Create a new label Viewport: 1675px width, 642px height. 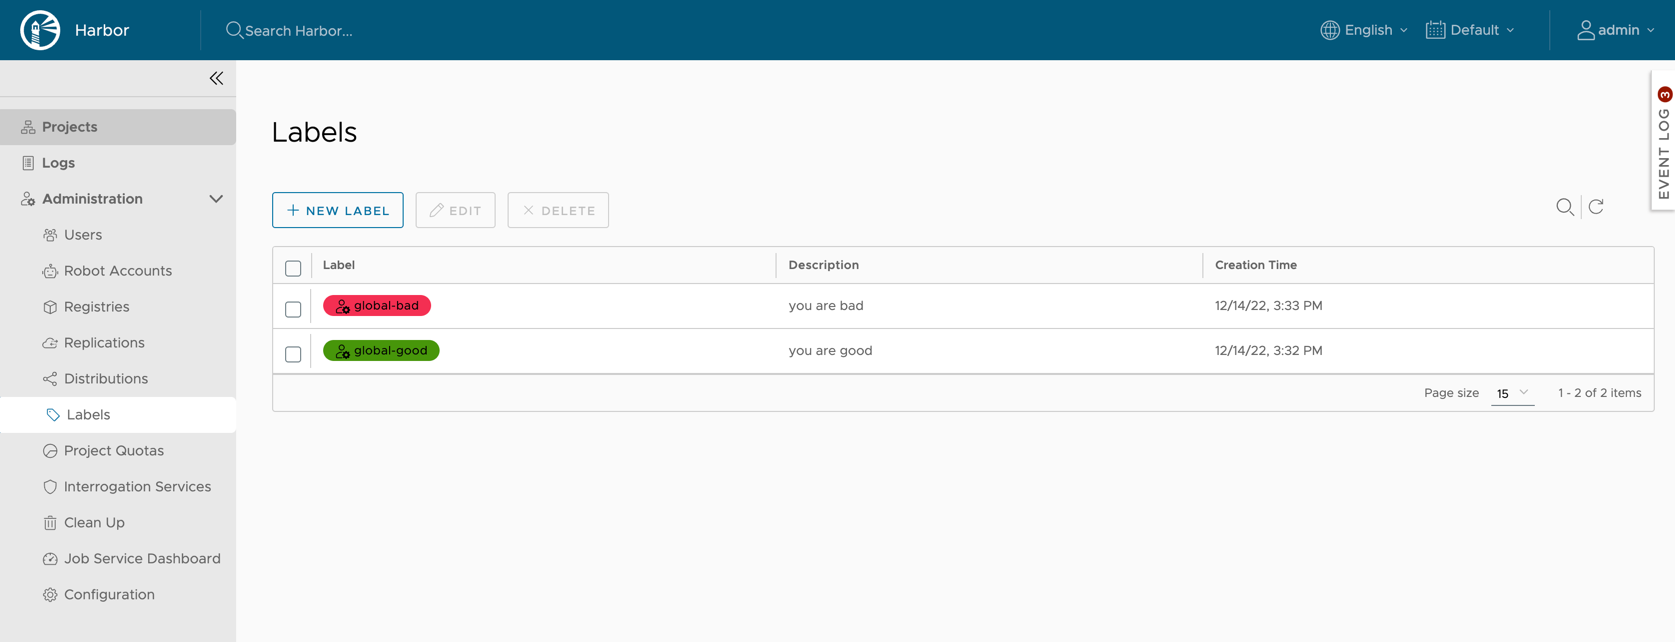338,210
